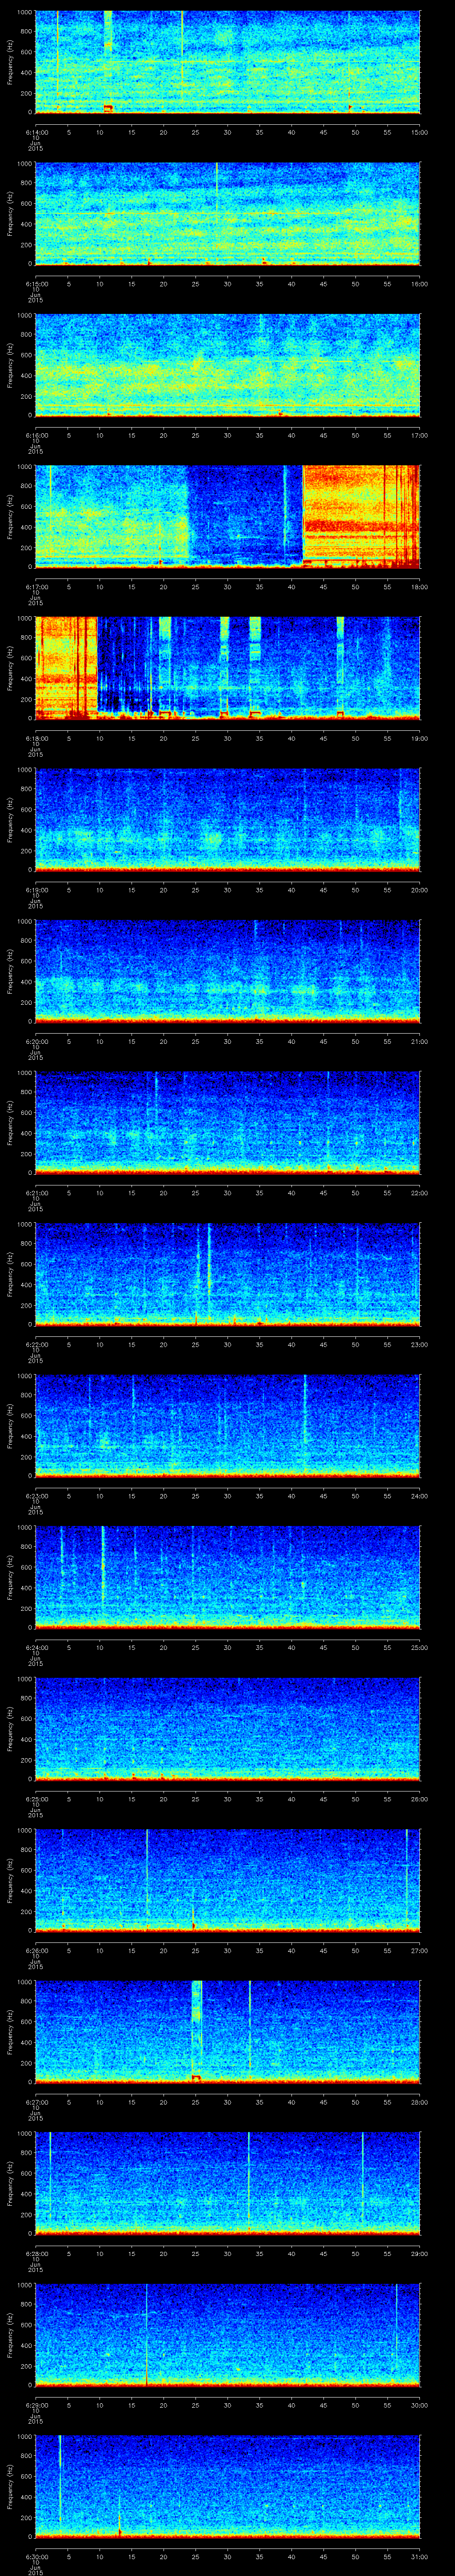The height and width of the screenshot is (2576, 455).
Task: Click the 6:29:00 start time label
Action: click(36, 2405)
